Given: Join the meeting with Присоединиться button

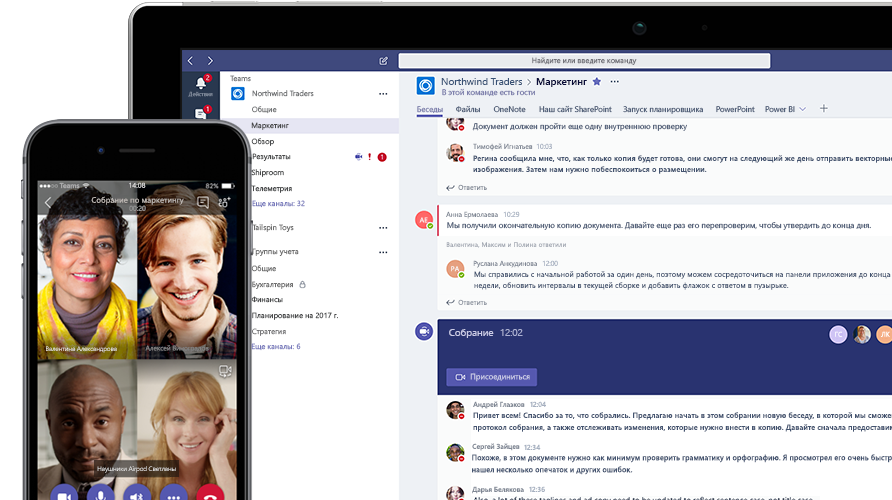Looking at the screenshot, I should pyautogui.click(x=492, y=377).
